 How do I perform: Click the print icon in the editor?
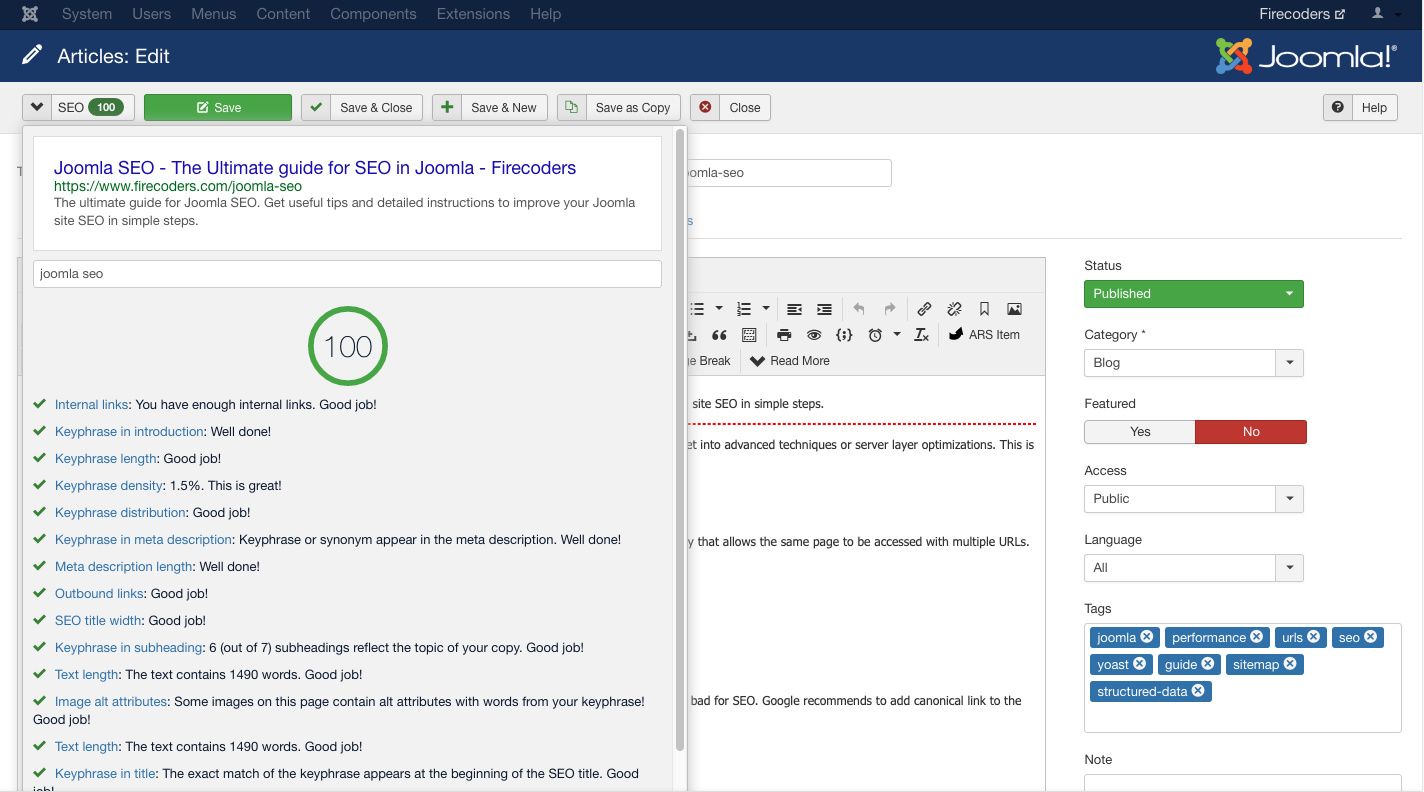(784, 335)
